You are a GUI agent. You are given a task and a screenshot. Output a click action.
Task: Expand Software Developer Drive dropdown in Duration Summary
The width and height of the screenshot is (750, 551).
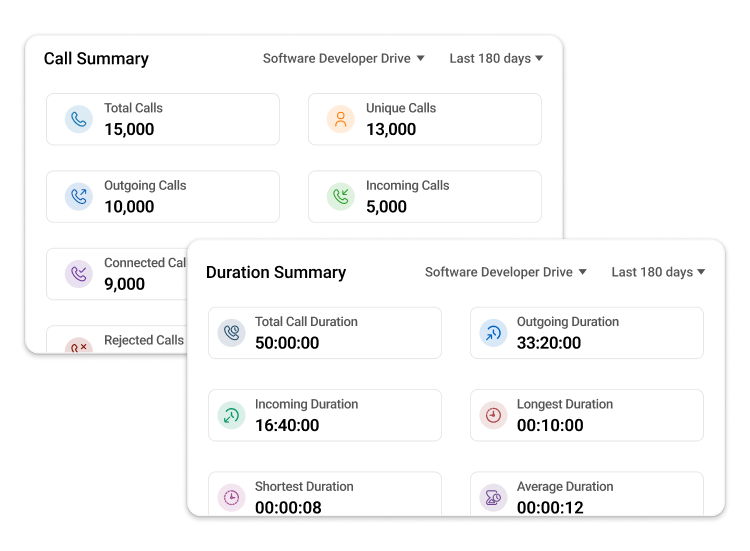[x=505, y=272]
